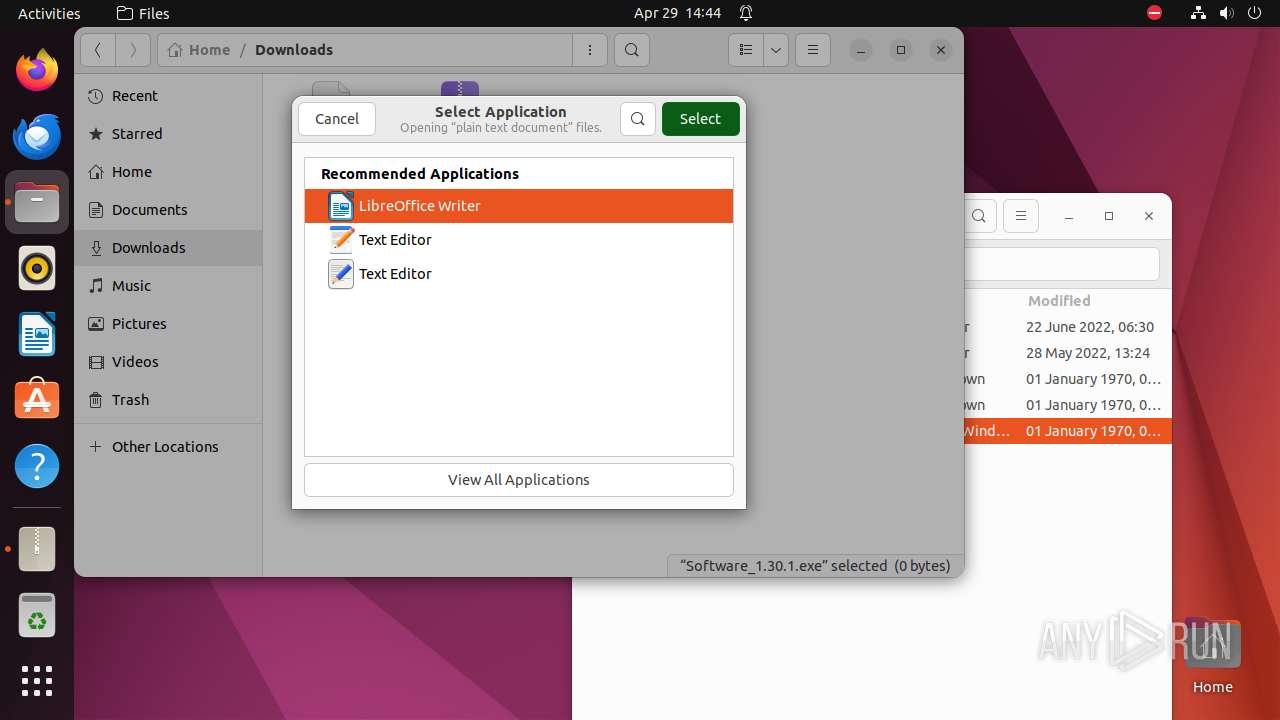Click the red do-not-disturb indicator in top bar

(x=1155, y=14)
